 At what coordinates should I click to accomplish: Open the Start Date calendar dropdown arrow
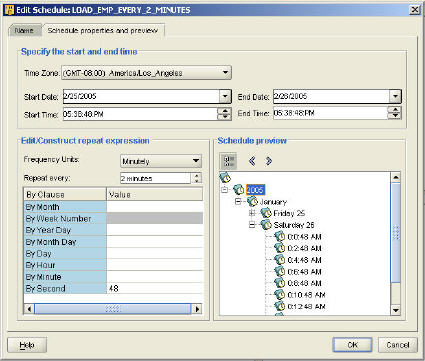coord(225,96)
